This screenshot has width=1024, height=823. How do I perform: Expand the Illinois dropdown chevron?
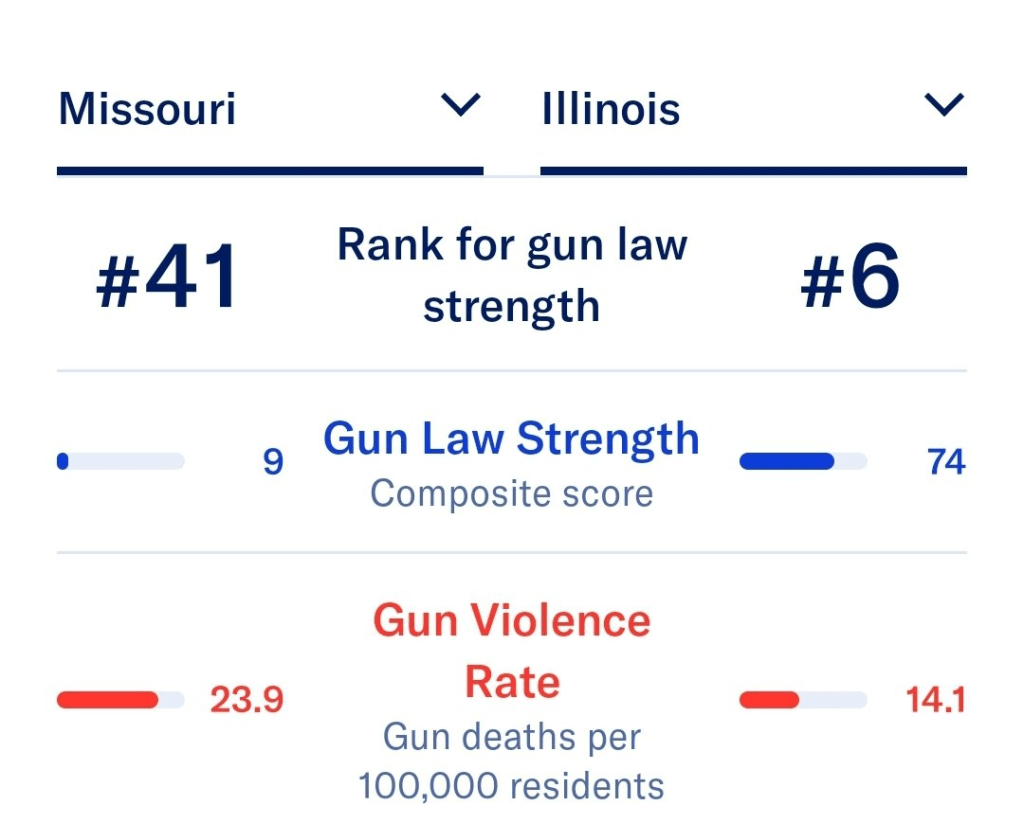[x=944, y=105]
